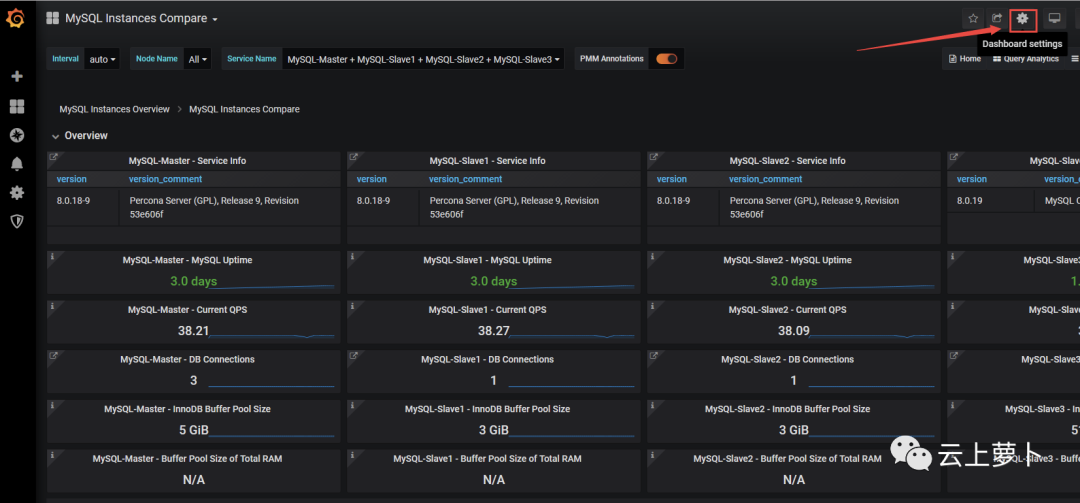Open the Alerting bell icon in sidebar
This screenshot has height=503, width=1080.
tap(17, 163)
